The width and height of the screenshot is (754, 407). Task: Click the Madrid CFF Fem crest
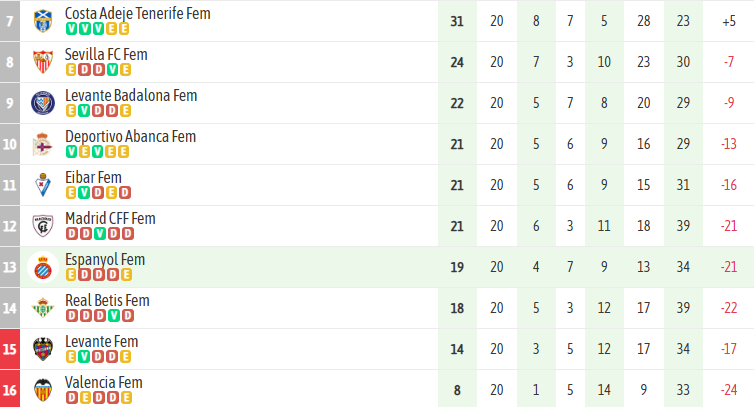pyautogui.click(x=43, y=226)
